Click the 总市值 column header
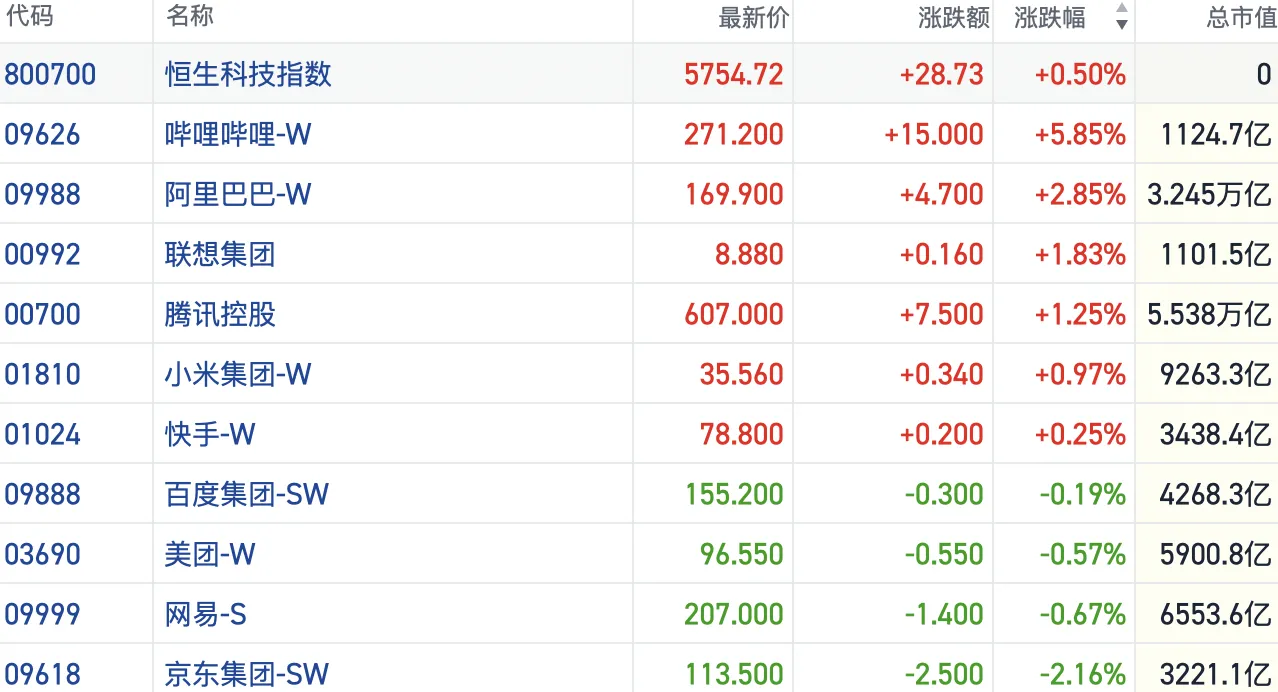Screen dimensions: 1278x692 1241,18
